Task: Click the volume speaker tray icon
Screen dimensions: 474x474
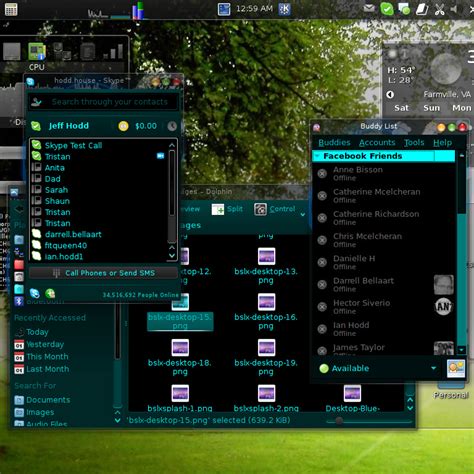Action: pyautogui.click(x=455, y=9)
